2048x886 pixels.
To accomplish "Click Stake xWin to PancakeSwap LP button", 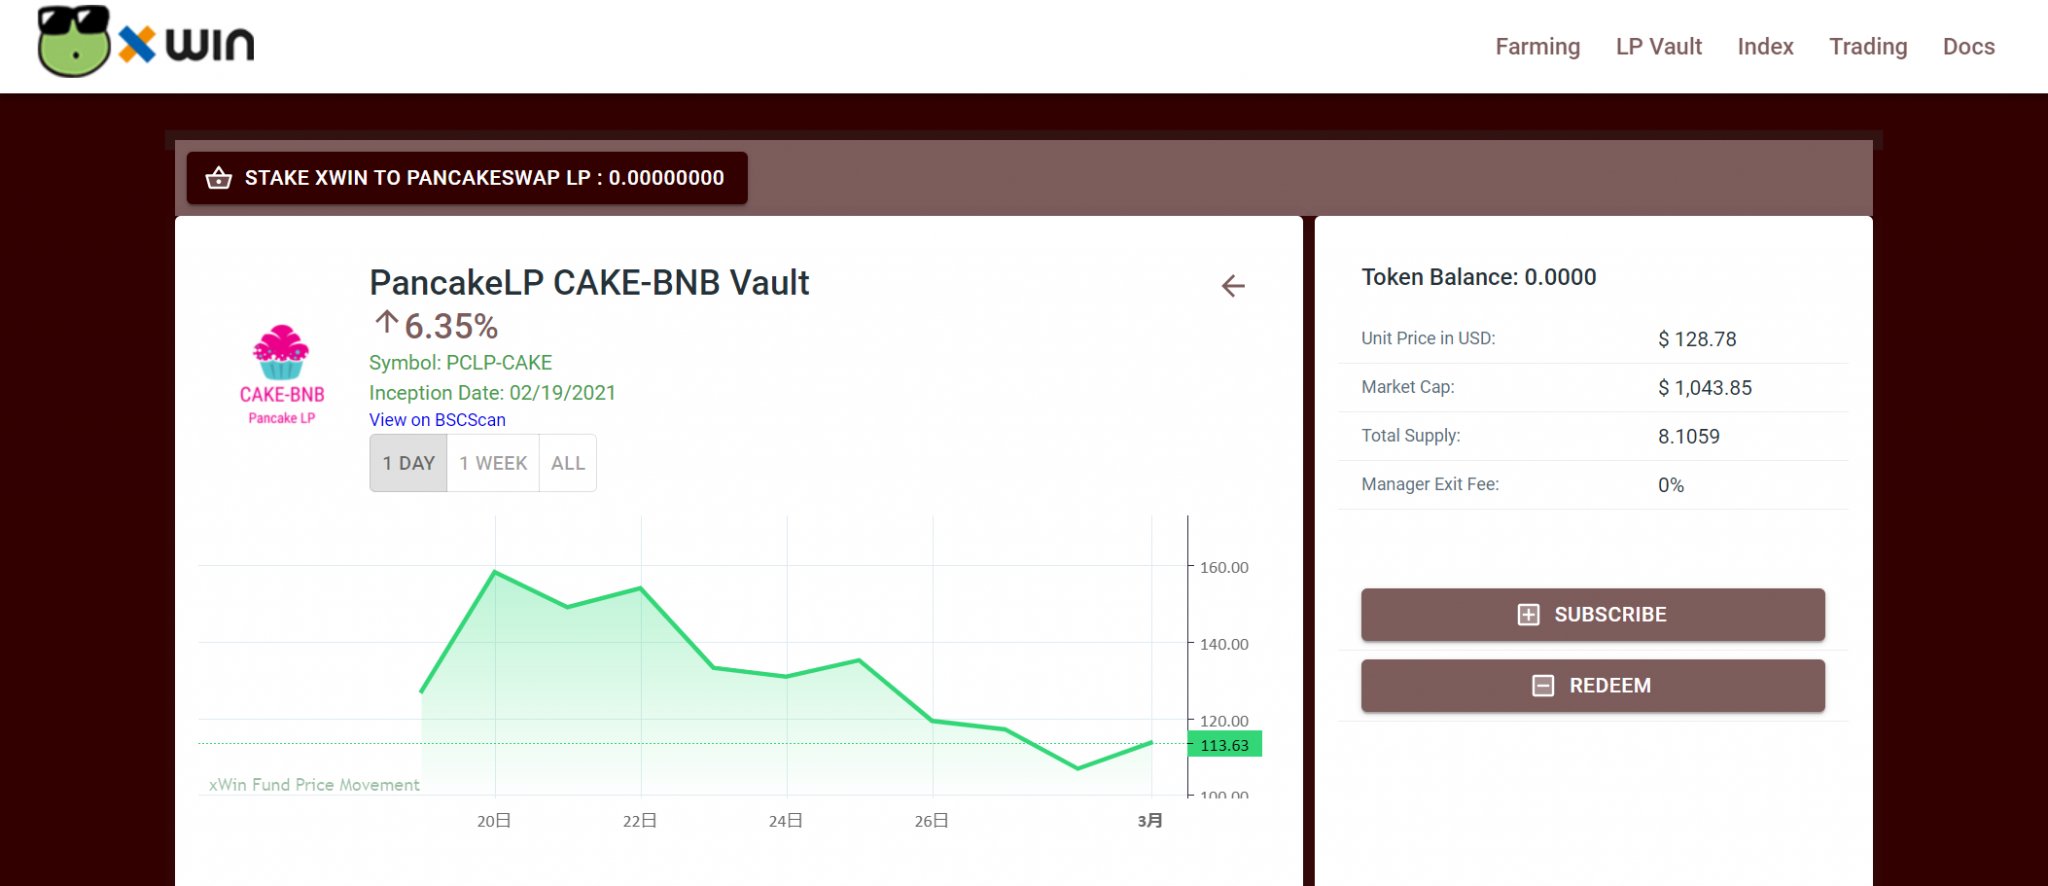I will tap(467, 178).
